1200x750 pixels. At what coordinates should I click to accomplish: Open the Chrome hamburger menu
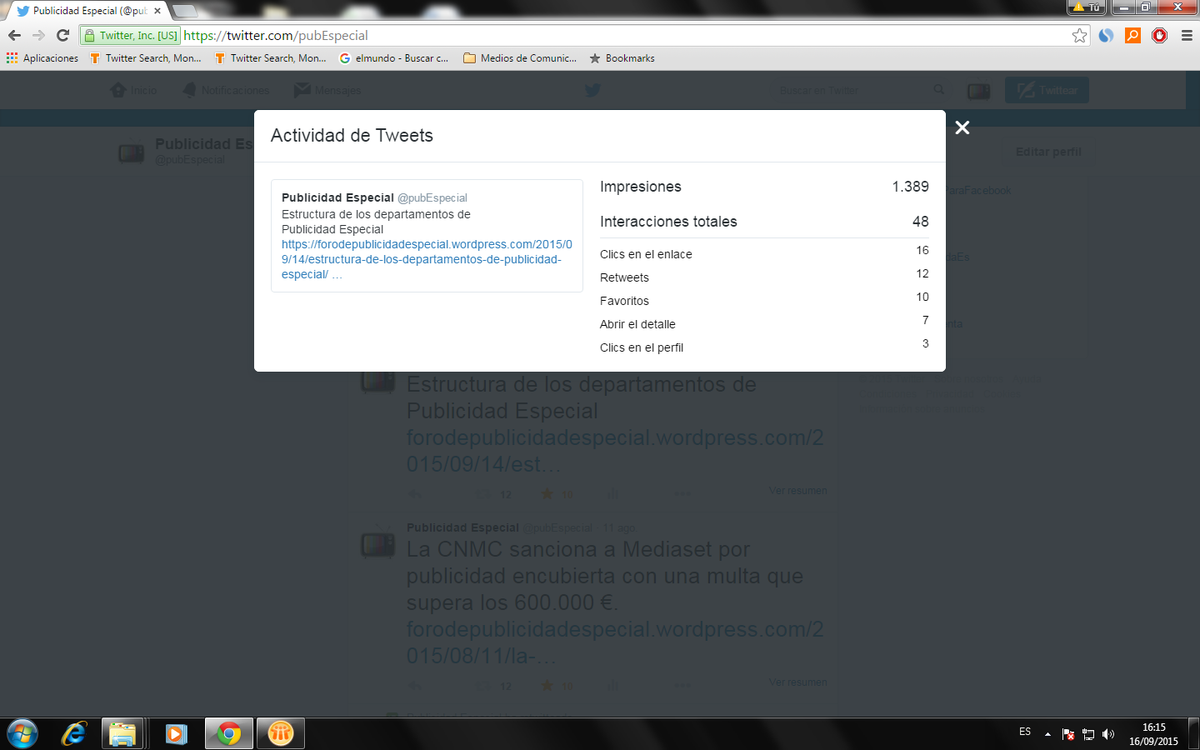tap(1185, 35)
